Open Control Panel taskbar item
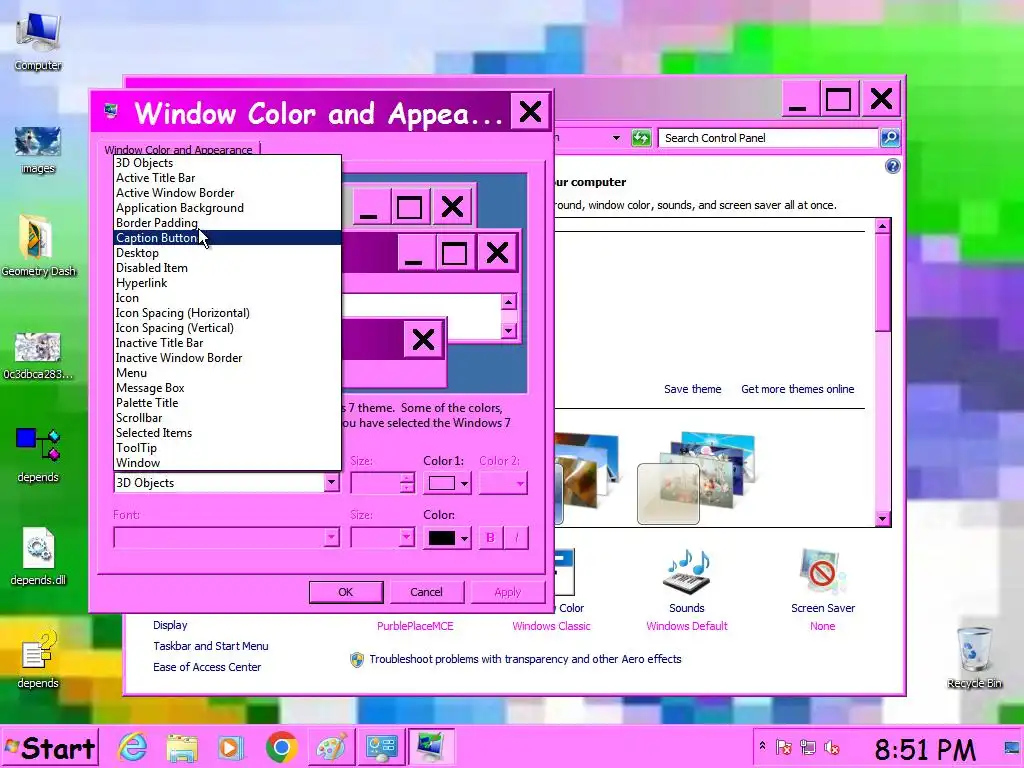Screen dimensions: 1024x768 (x=381, y=747)
